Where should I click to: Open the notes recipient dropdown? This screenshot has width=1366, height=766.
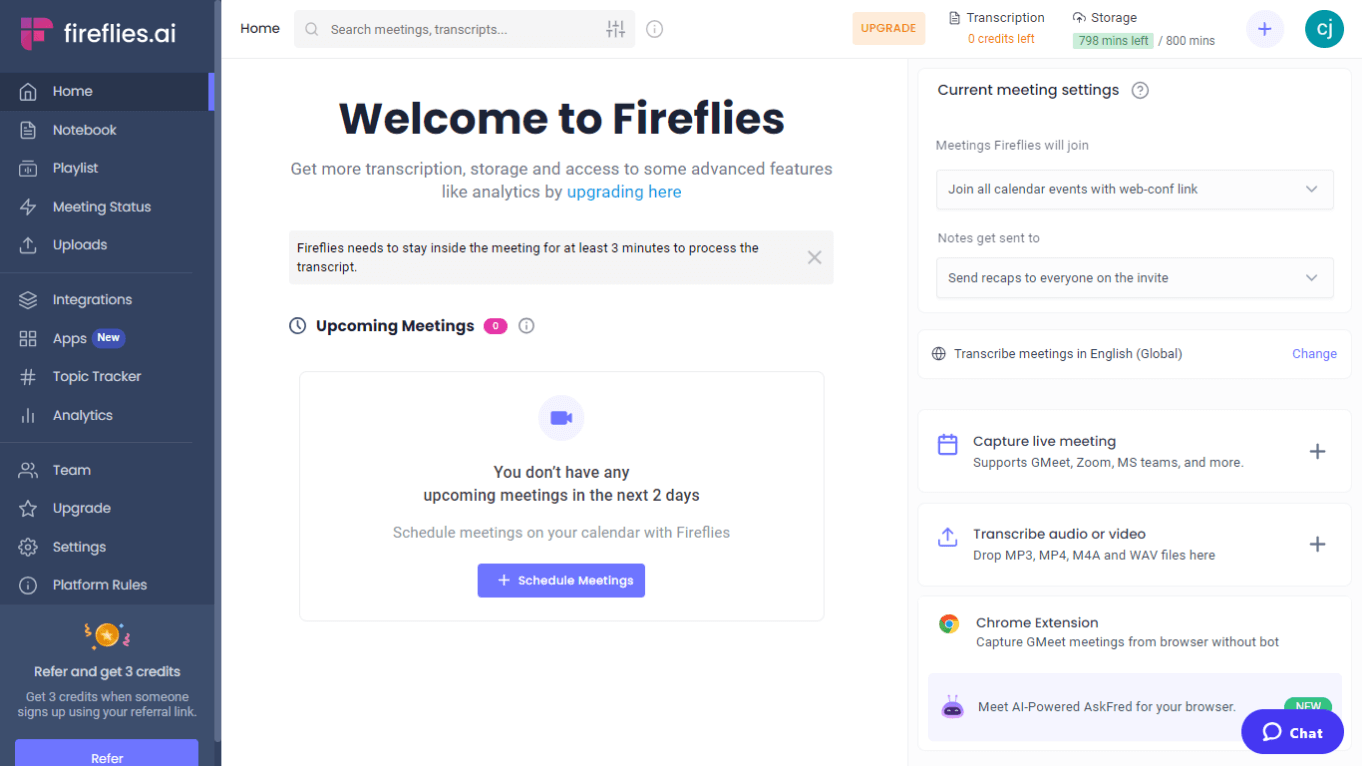coord(1134,277)
